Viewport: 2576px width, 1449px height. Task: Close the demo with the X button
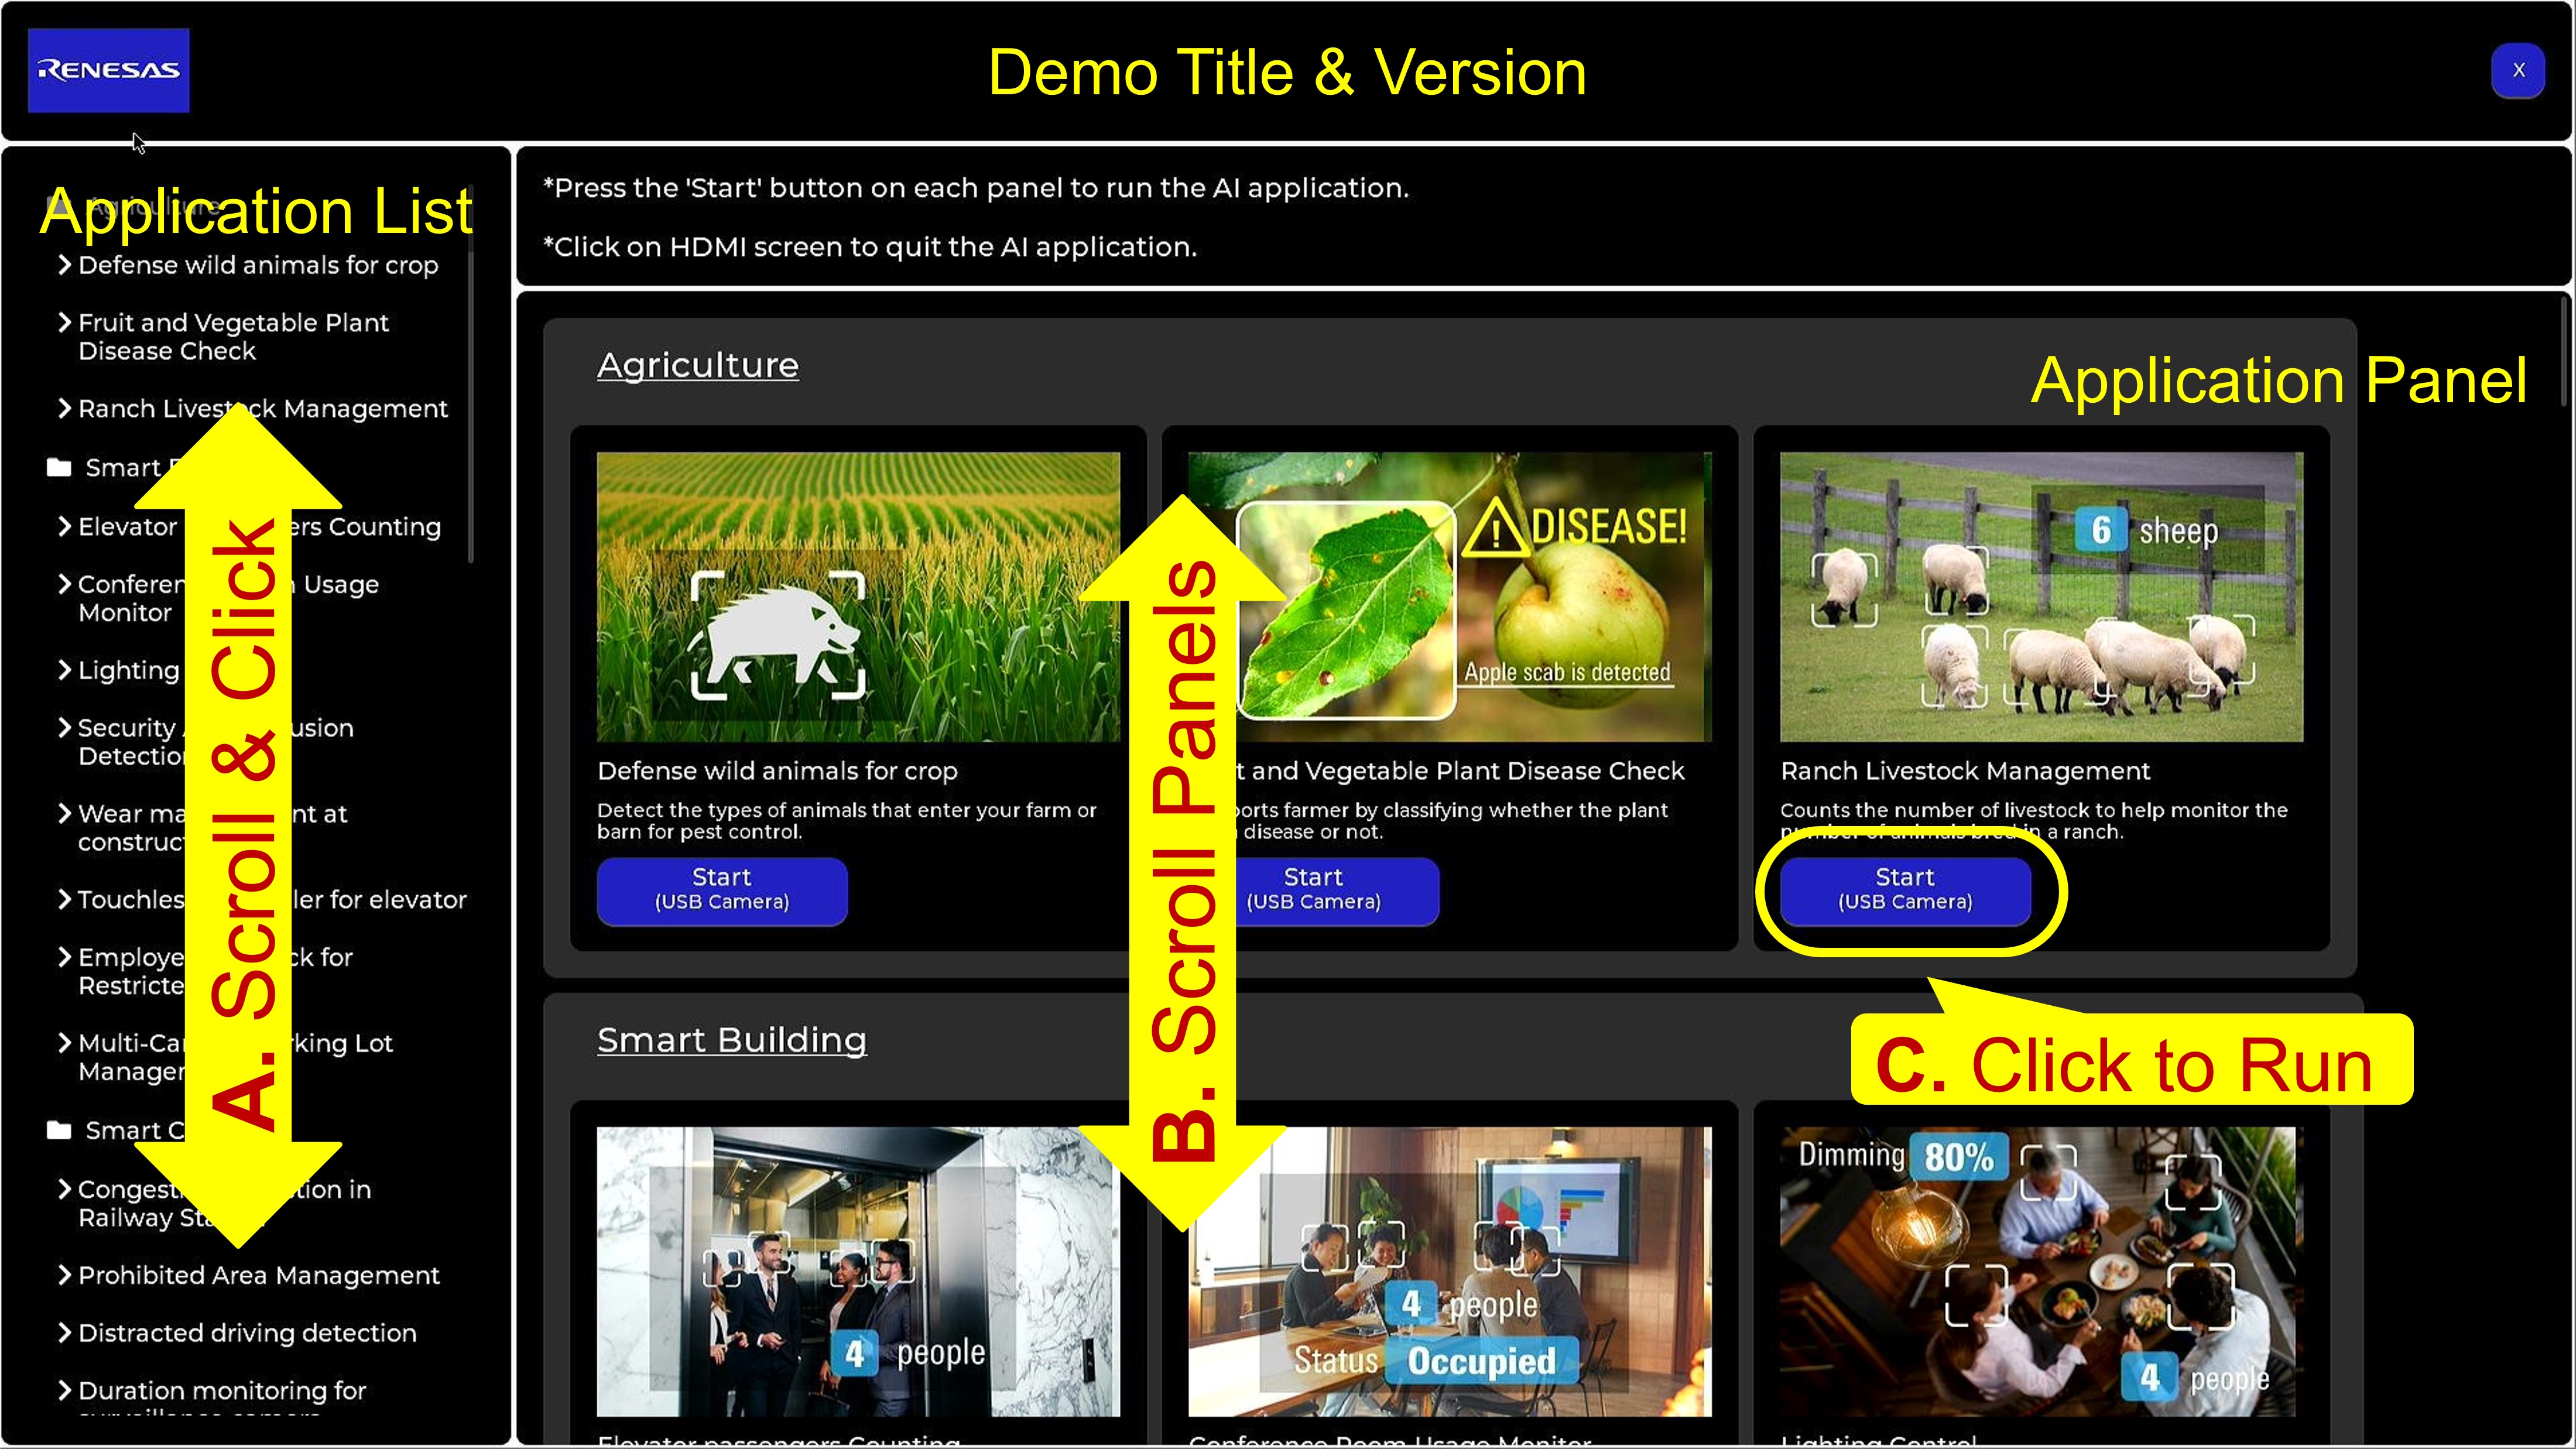click(x=2518, y=70)
